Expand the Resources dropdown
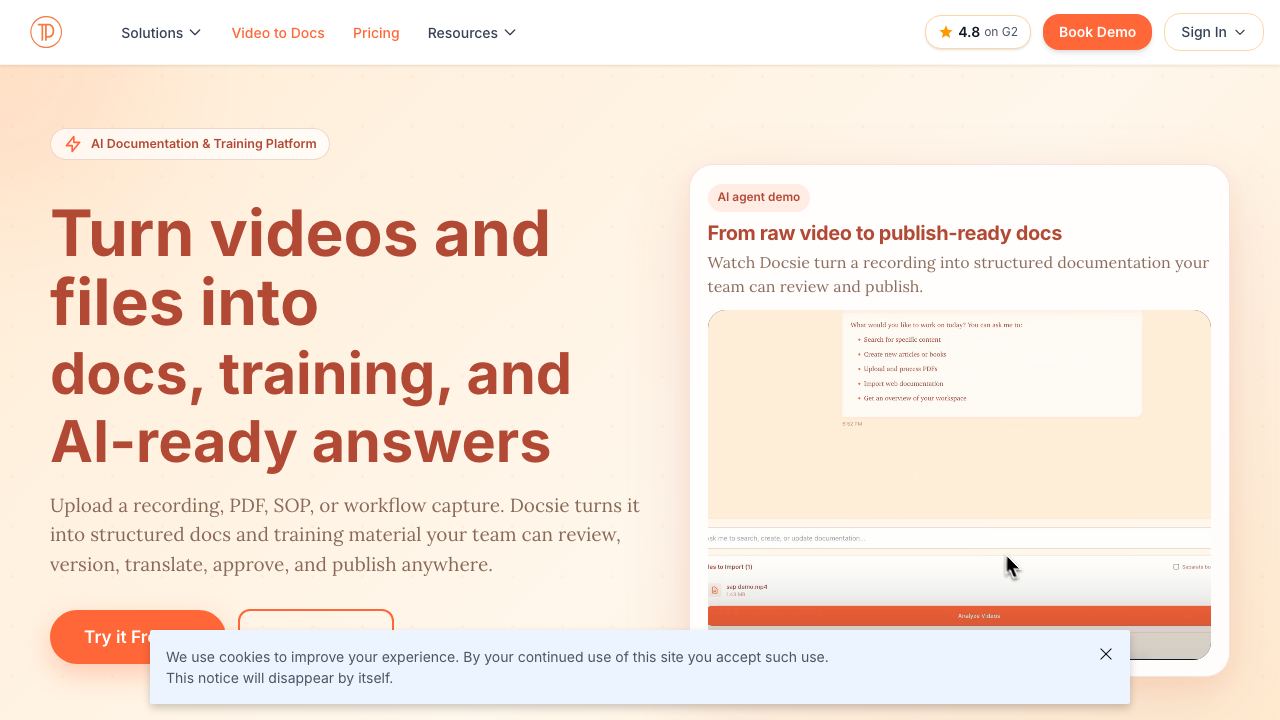The width and height of the screenshot is (1280, 720). click(472, 33)
